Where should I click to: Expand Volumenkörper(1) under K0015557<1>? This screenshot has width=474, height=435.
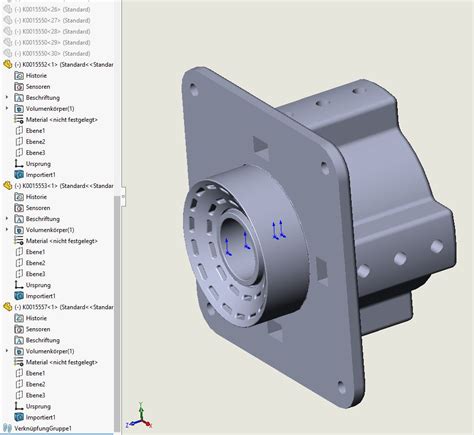click(7, 351)
